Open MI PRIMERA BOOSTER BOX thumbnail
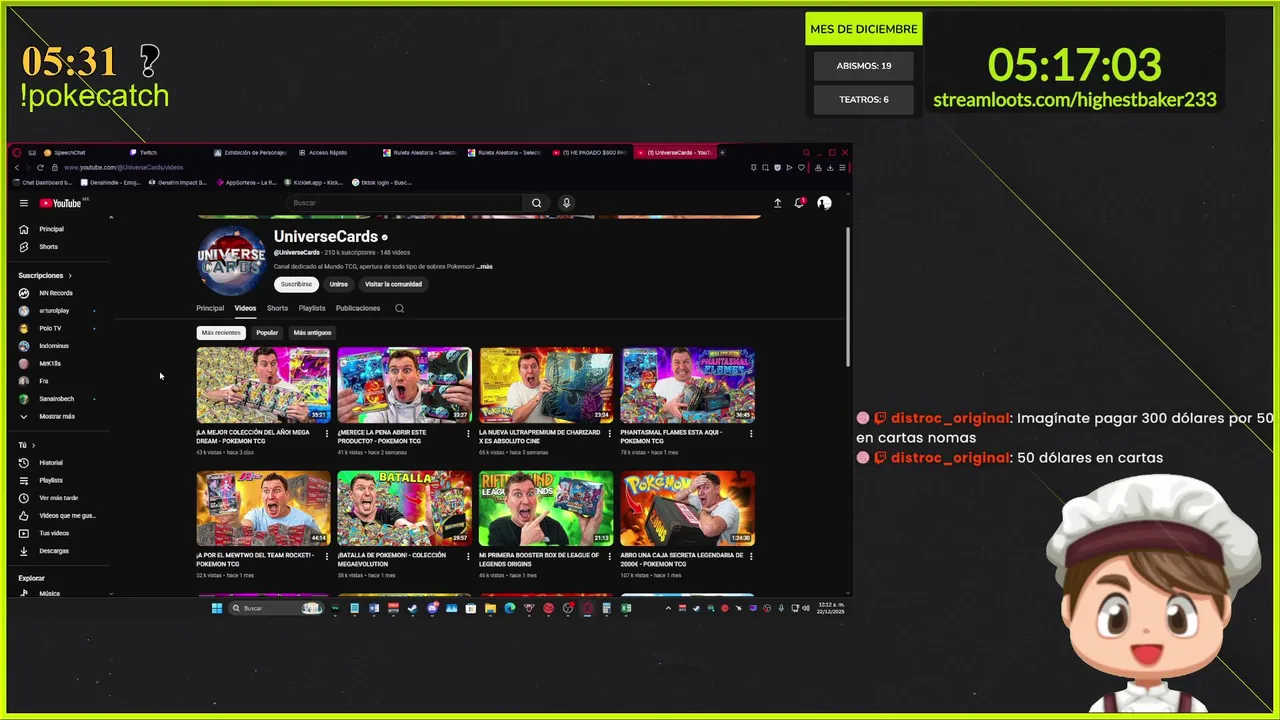 [x=546, y=508]
